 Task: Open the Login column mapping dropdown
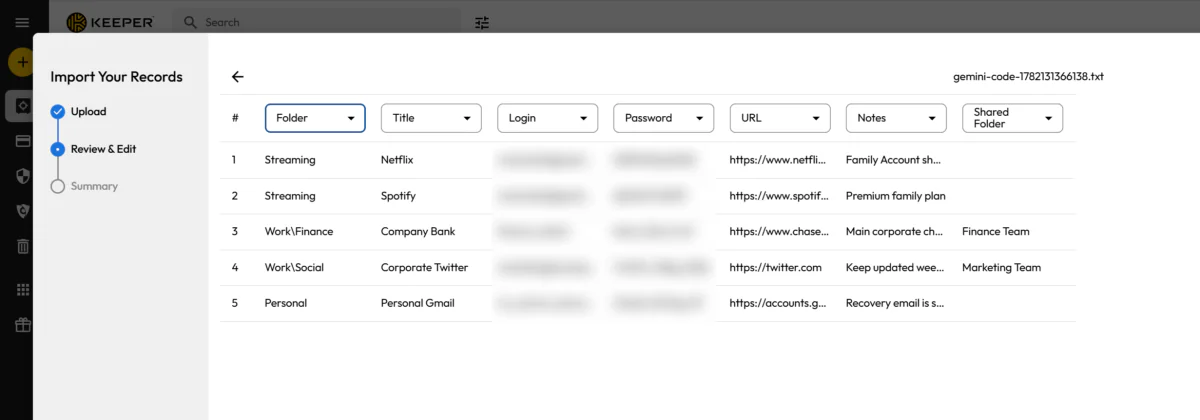coord(547,118)
